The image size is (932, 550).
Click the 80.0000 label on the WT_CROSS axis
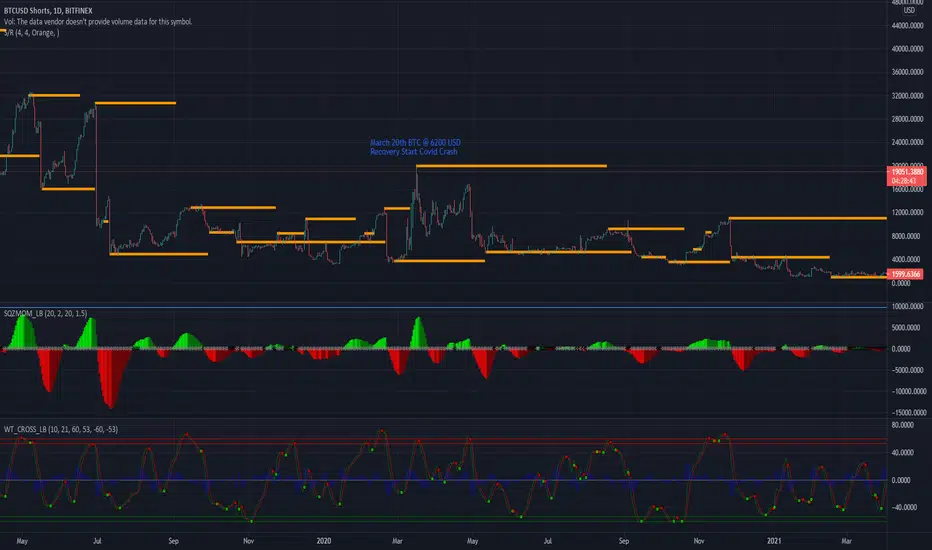903,425
